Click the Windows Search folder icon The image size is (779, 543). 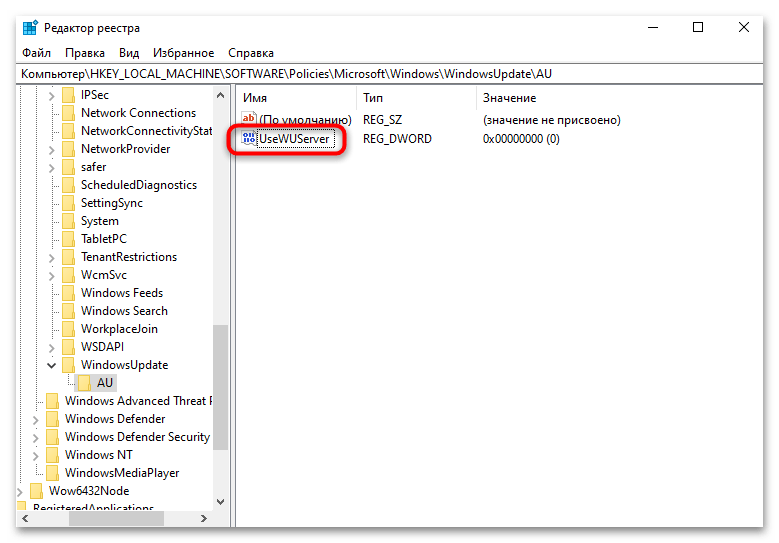pyautogui.click(x=69, y=311)
